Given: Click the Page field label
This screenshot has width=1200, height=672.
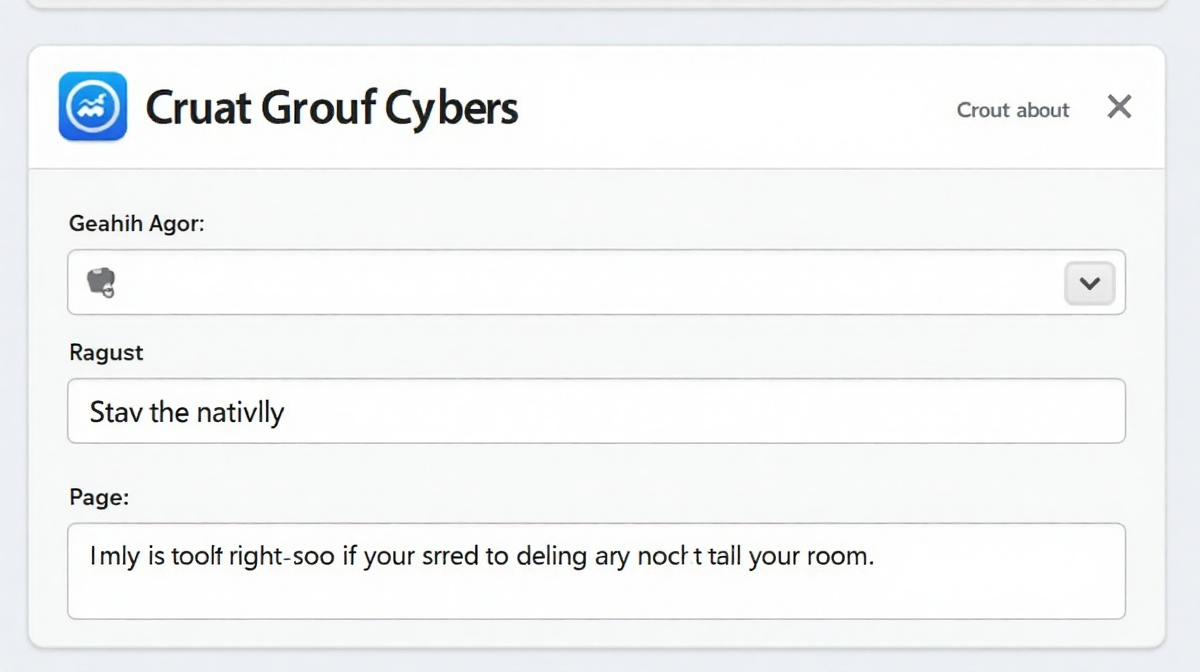Looking at the screenshot, I should 99,496.
